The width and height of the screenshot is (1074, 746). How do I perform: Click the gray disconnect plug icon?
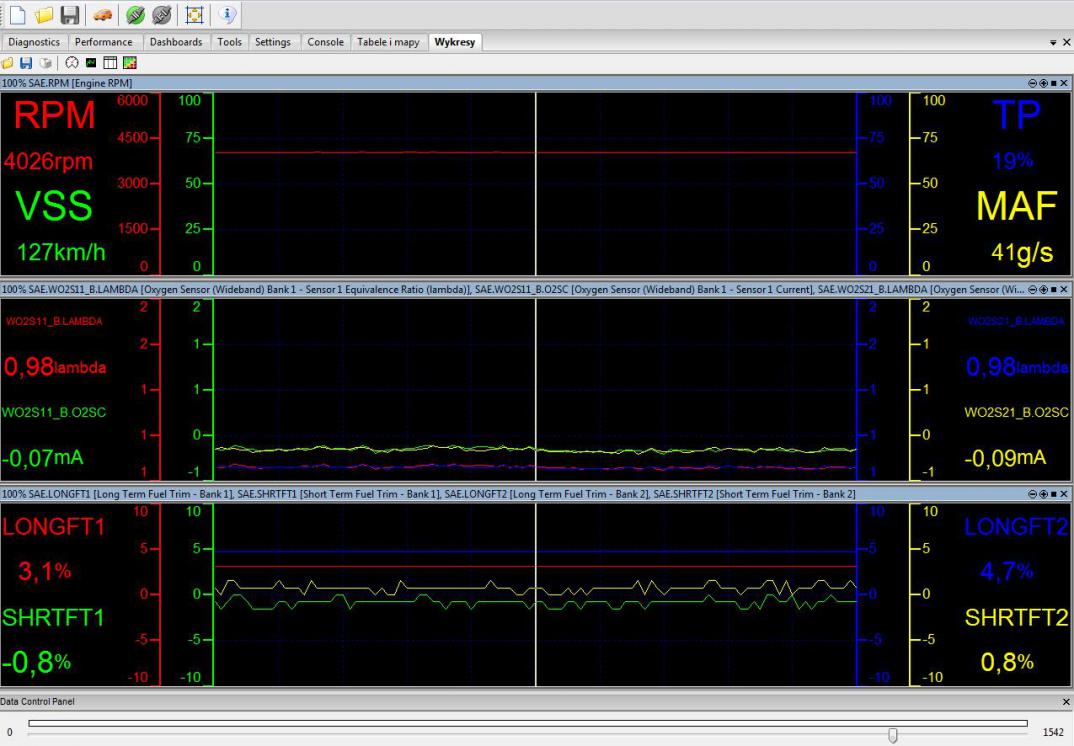pyautogui.click(x=161, y=14)
